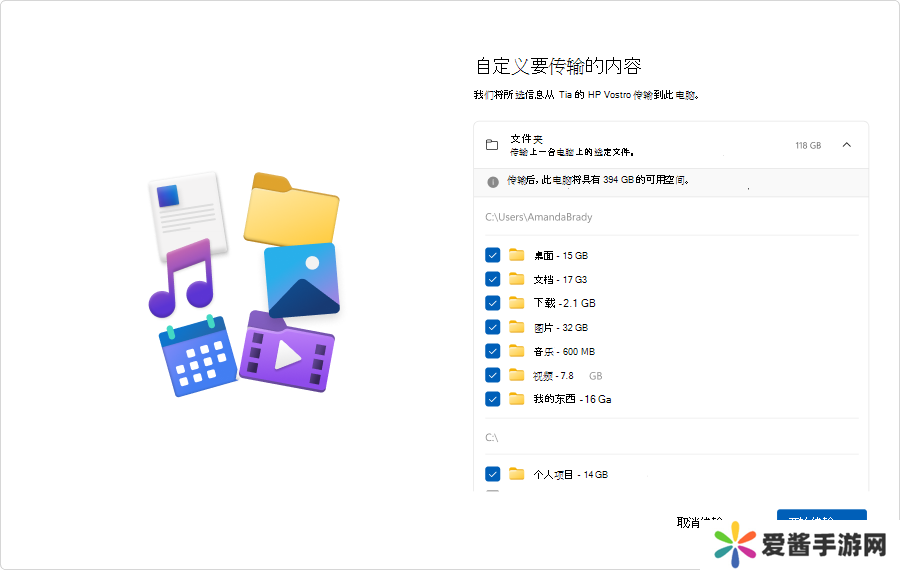
Task: Uncheck the 视频 folder checkbox
Action: [493, 375]
